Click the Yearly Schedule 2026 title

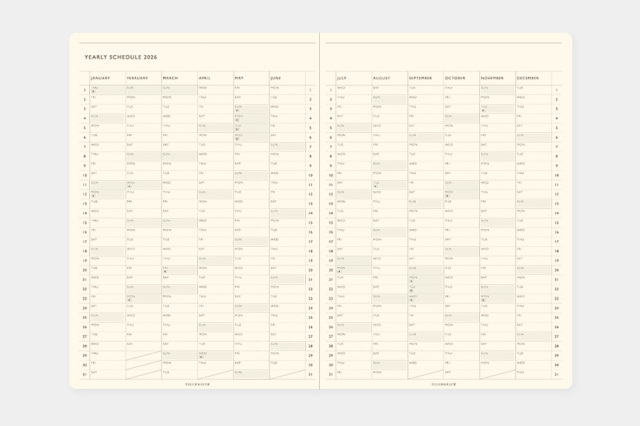click(121, 58)
